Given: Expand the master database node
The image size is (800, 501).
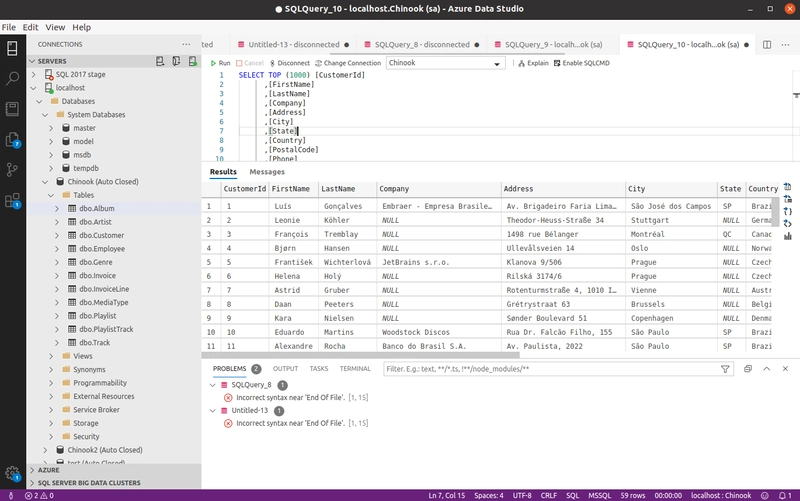Looking at the screenshot, I should [51, 128].
